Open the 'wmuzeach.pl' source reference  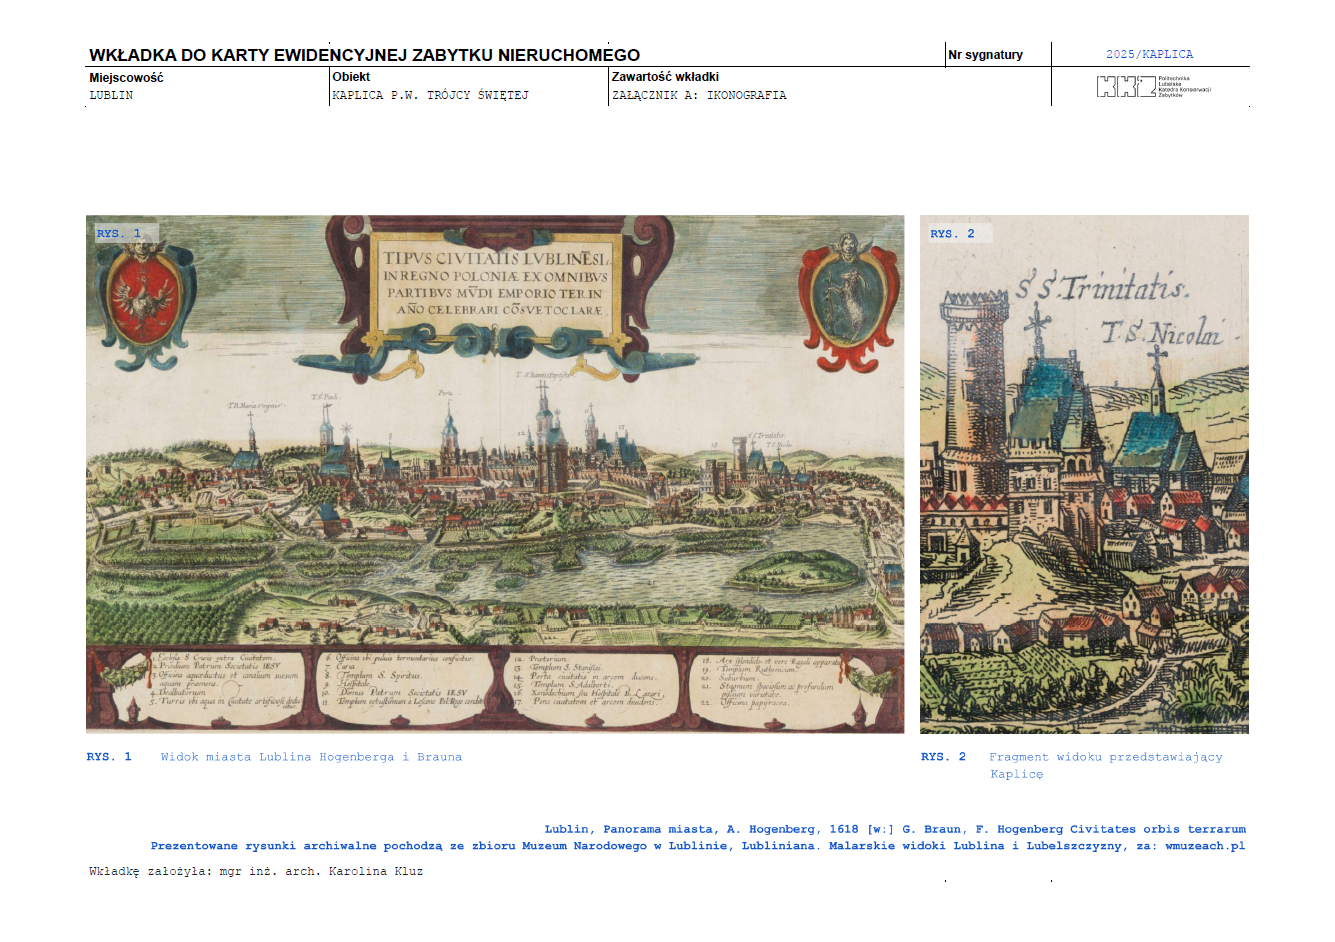[1205, 846]
